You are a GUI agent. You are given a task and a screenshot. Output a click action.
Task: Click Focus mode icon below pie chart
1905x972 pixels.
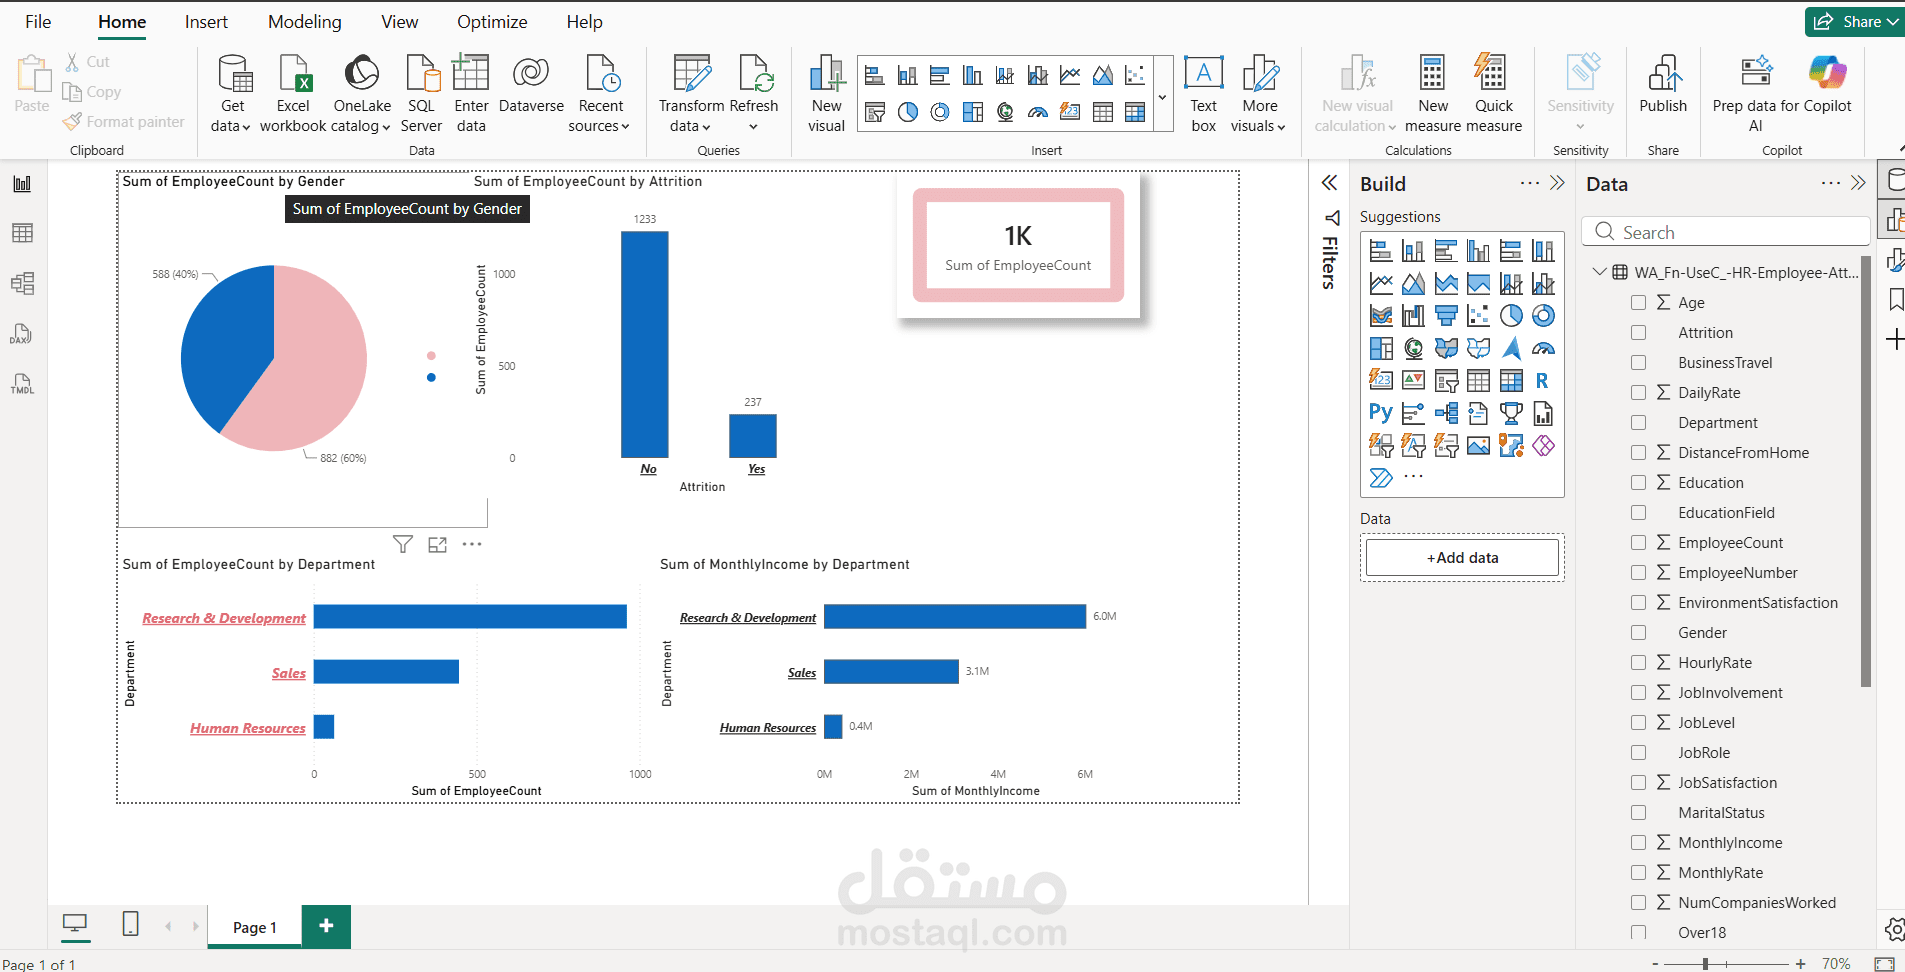[x=437, y=544]
